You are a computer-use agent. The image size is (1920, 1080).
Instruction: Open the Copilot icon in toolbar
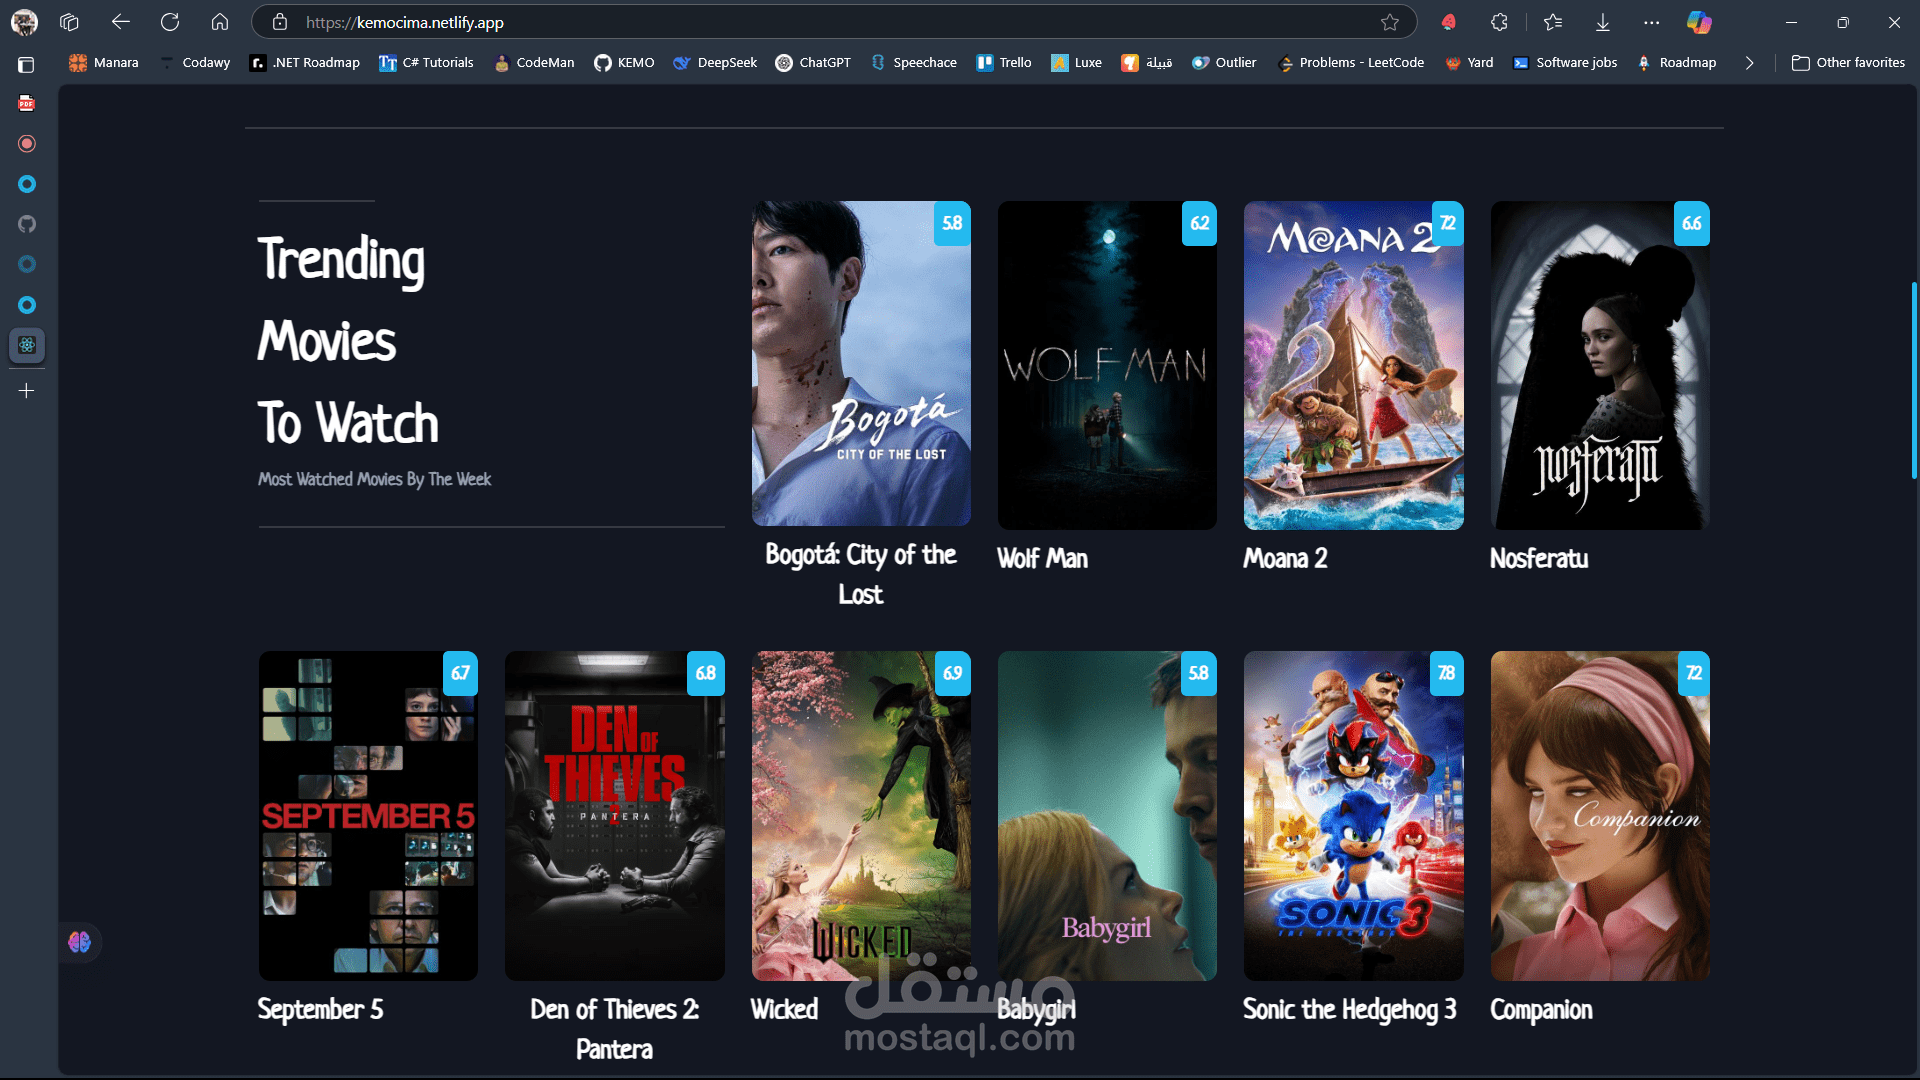point(1699,22)
